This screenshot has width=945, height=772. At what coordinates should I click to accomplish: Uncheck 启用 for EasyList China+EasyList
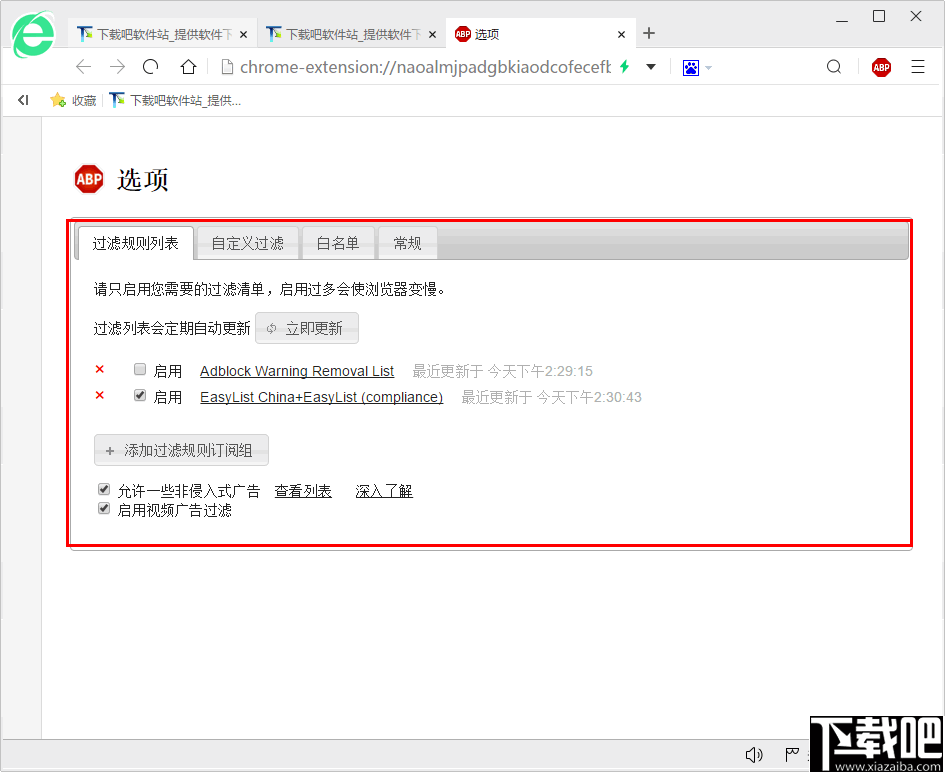(x=140, y=394)
